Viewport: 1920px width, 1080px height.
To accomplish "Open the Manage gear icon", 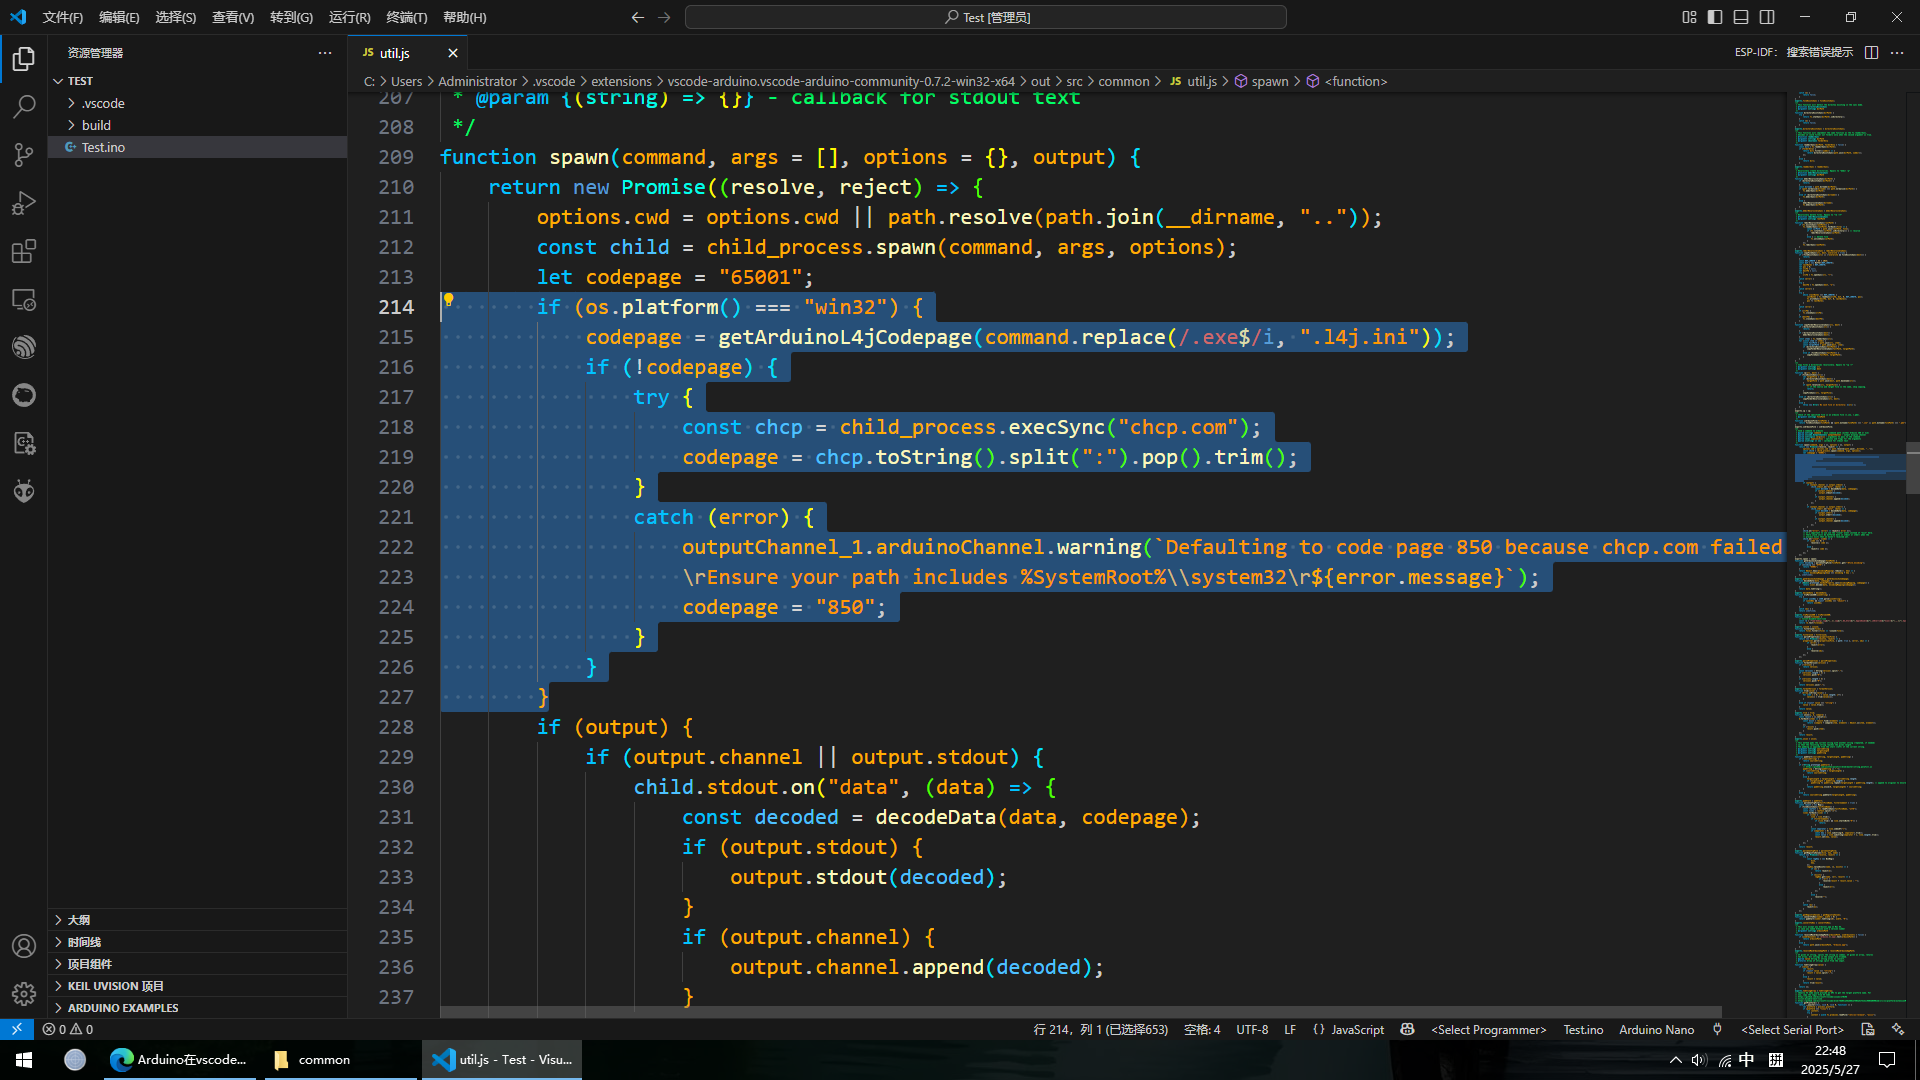I will coord(24,993).
